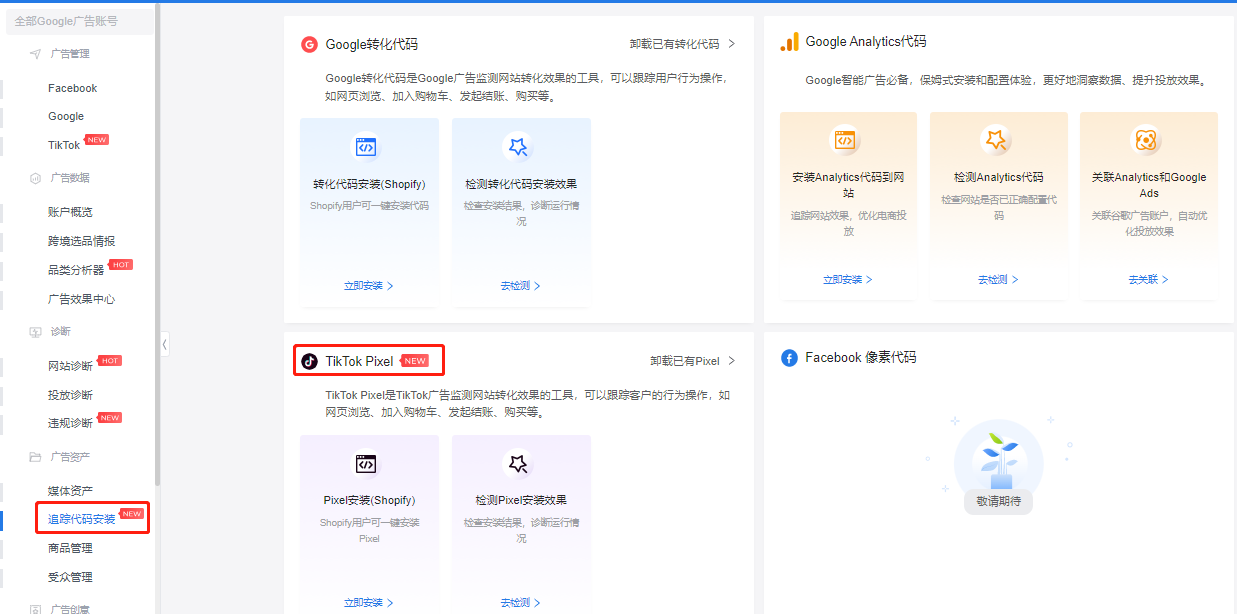Click 去检测 on 检测转化代码安装效果 card
The height and width of the screenshot is (614, 1237).
[521, 286]
